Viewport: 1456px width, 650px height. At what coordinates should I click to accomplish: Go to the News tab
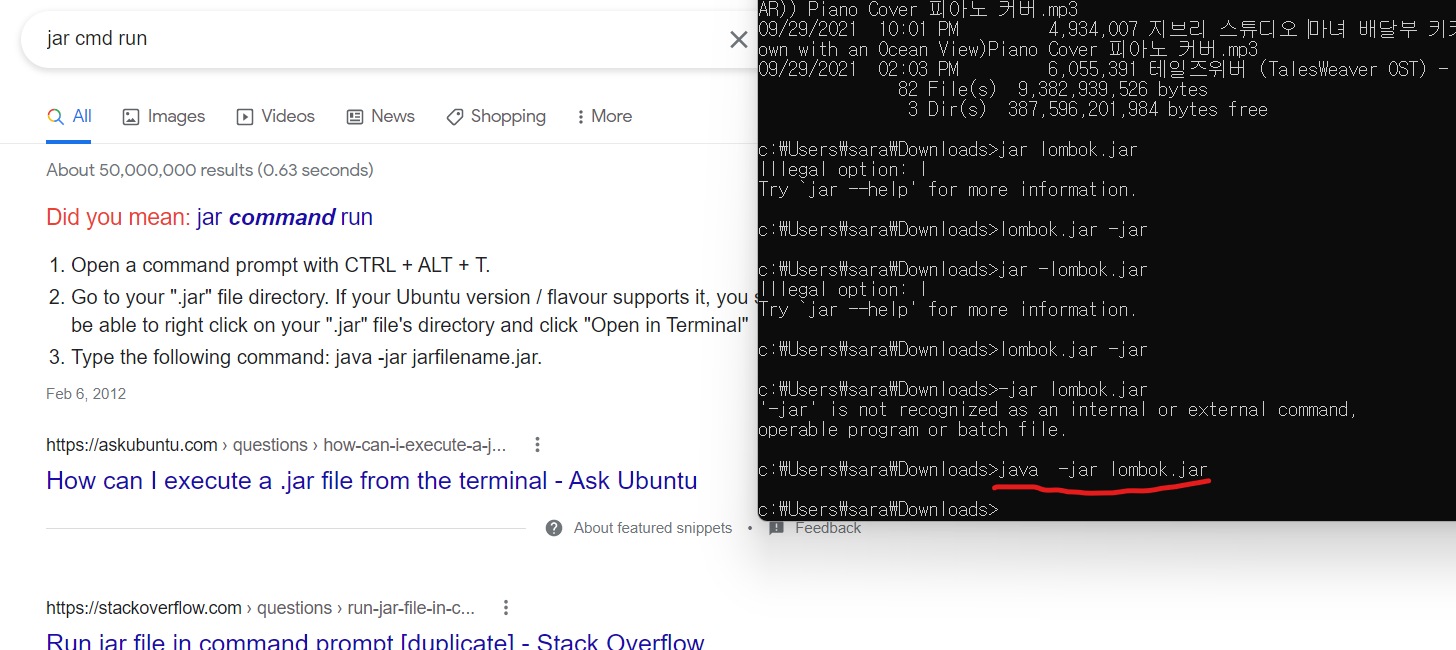(x=381, y=116)
